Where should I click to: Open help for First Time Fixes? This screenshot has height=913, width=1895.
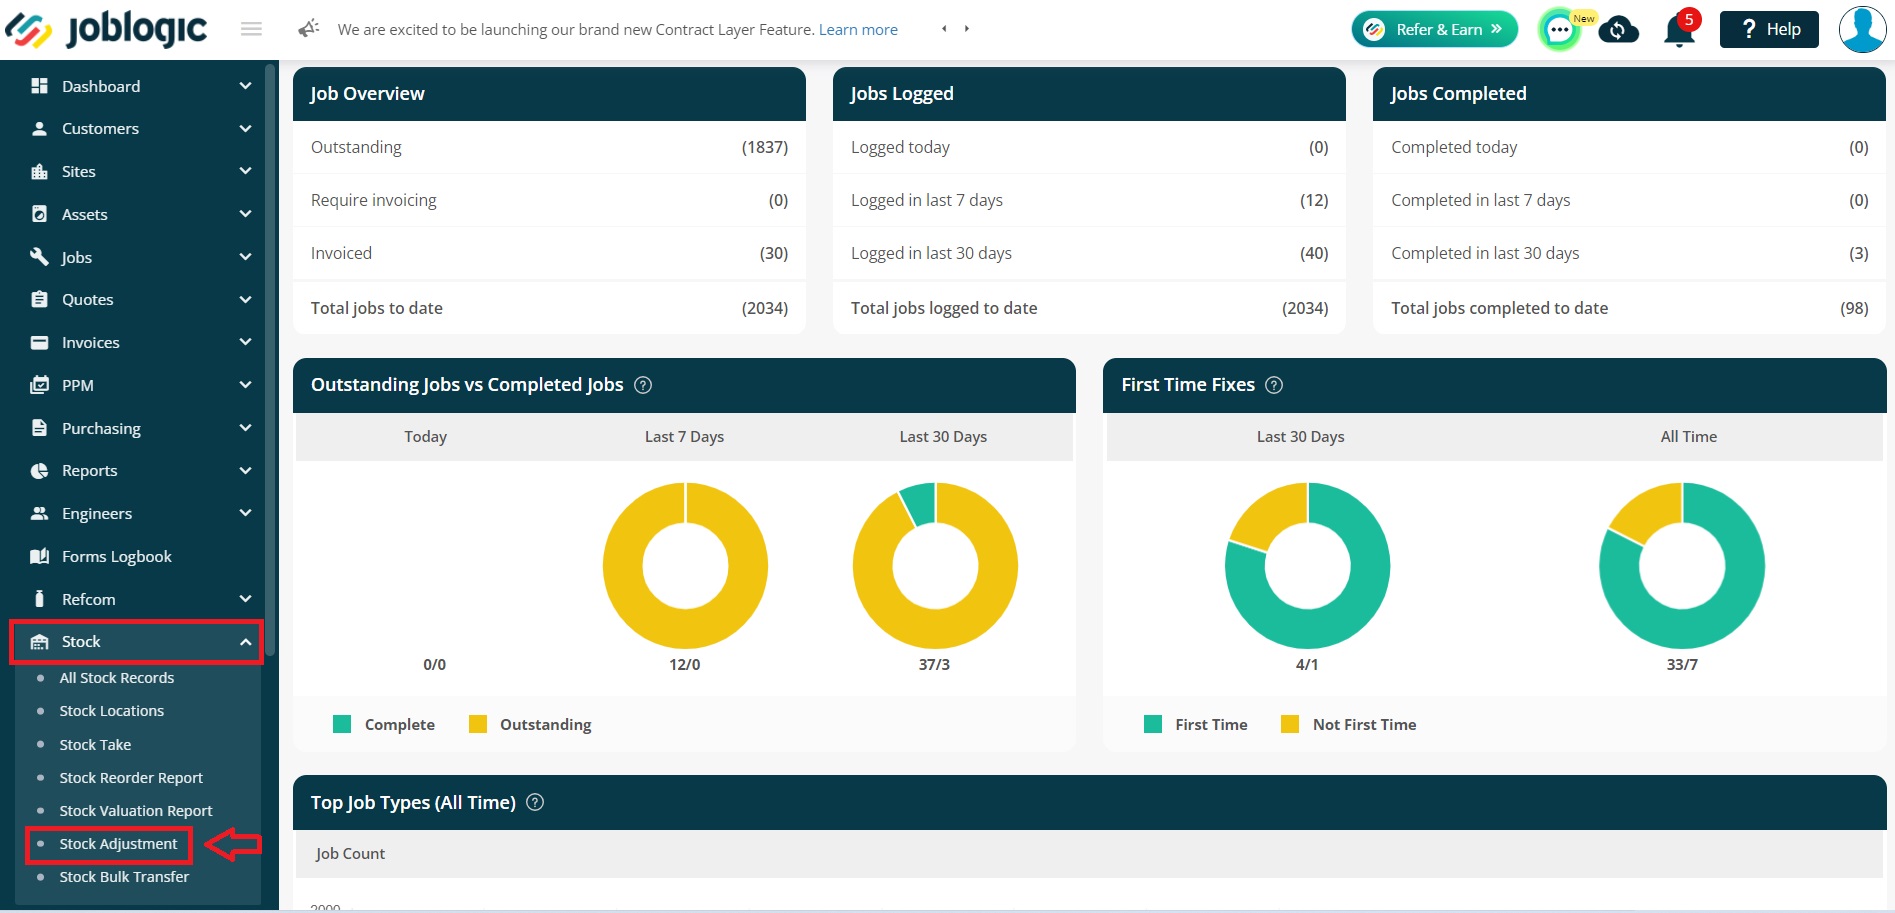(x=1274, y=385)
